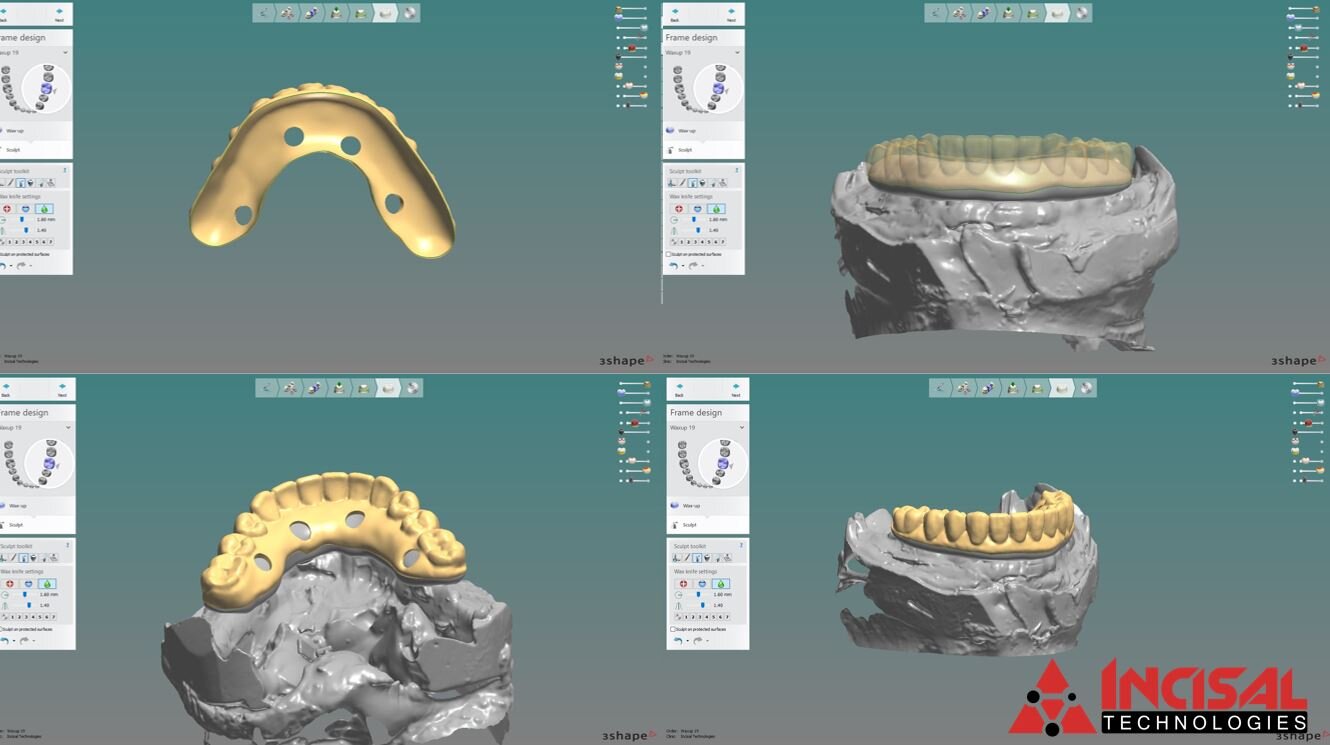The width and height of the screenshot is (1330, 745).
Task: Open the final disc-shaped workflow step in the occlusal teeth view
Action: click(x=412, y=387)
